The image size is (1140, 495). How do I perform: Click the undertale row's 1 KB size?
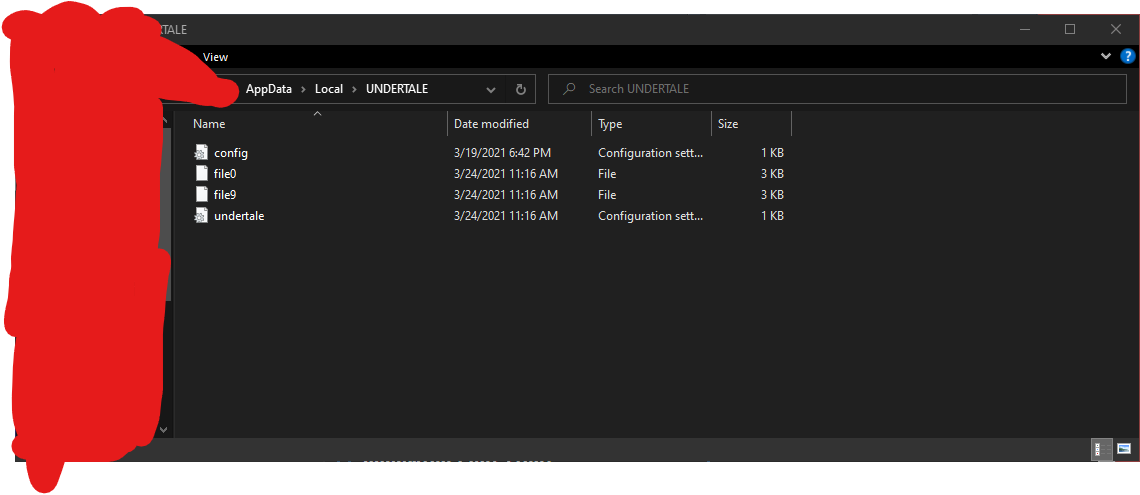click(771, 216)
